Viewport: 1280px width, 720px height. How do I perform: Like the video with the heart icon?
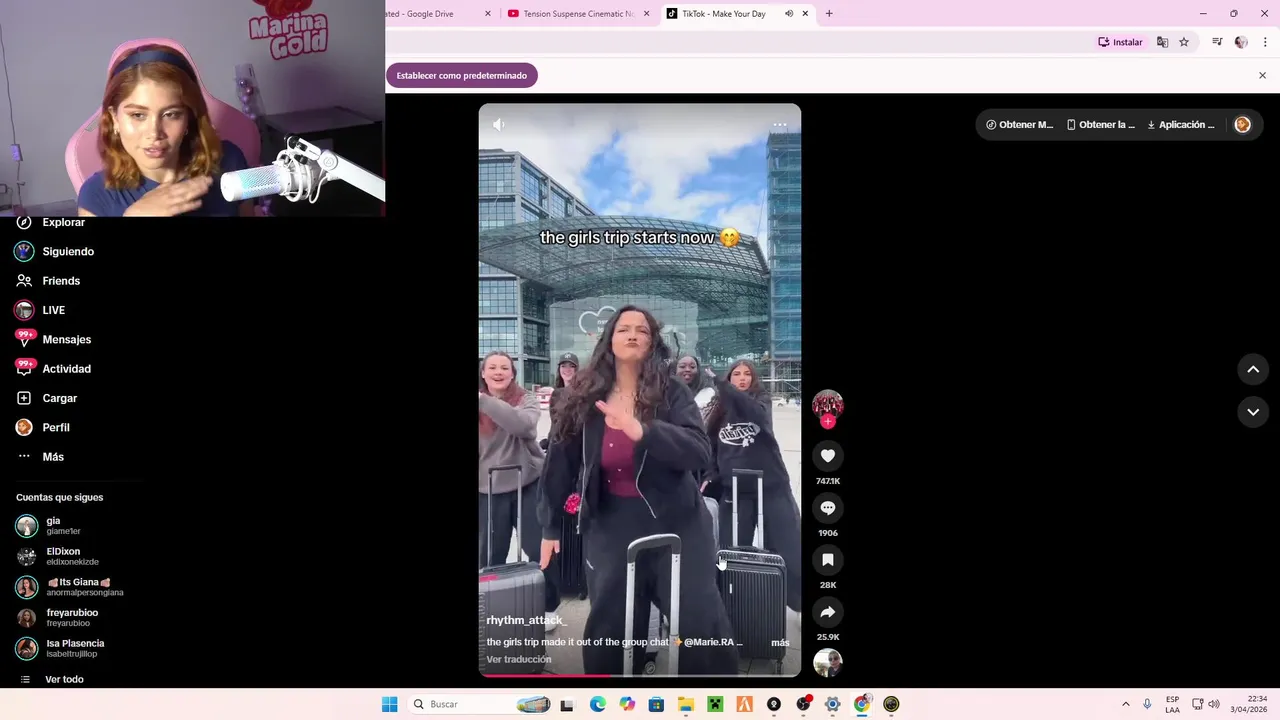(827, 456)
